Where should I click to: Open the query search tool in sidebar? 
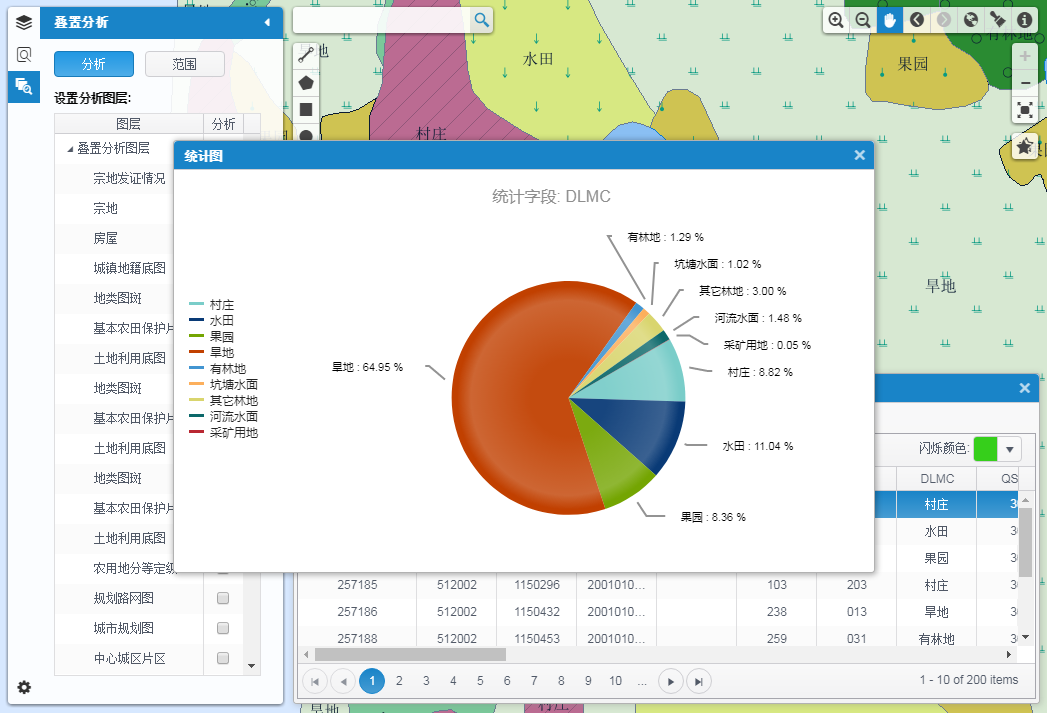(24, 55)
